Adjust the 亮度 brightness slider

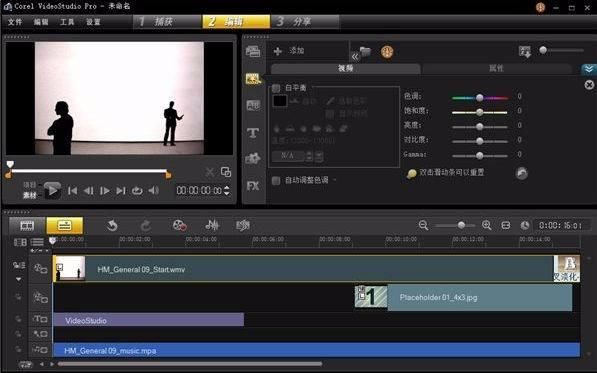(480, 127)
